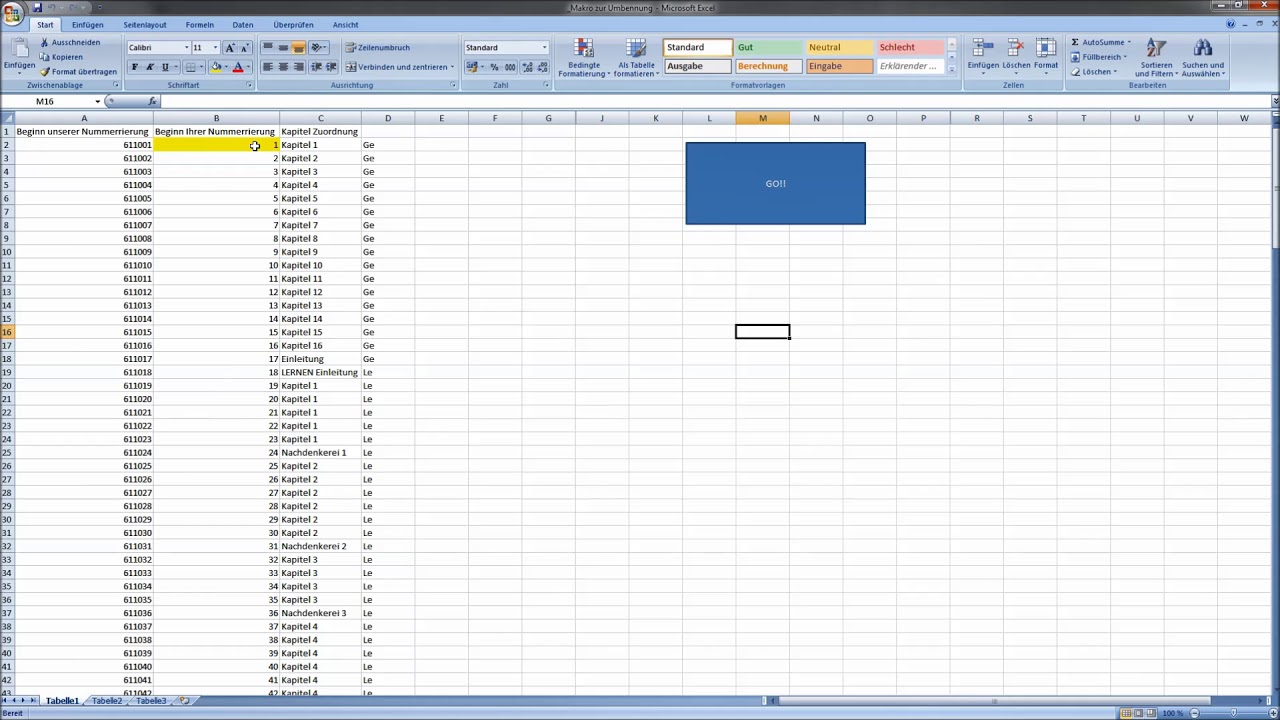This screenshot has height=720, width=1280.
Task: Apply the Neutral cell style
Action: (x=839, y=47)
